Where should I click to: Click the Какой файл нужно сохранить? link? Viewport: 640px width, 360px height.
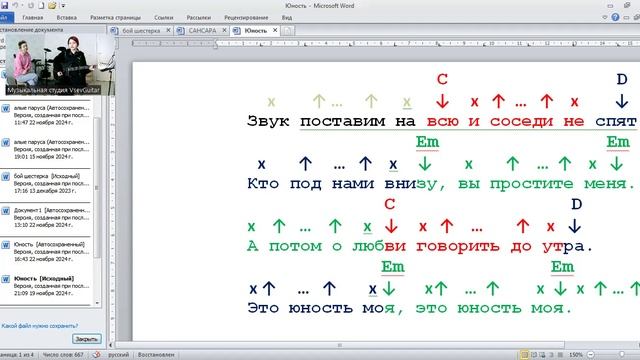[x=40, y=326]
